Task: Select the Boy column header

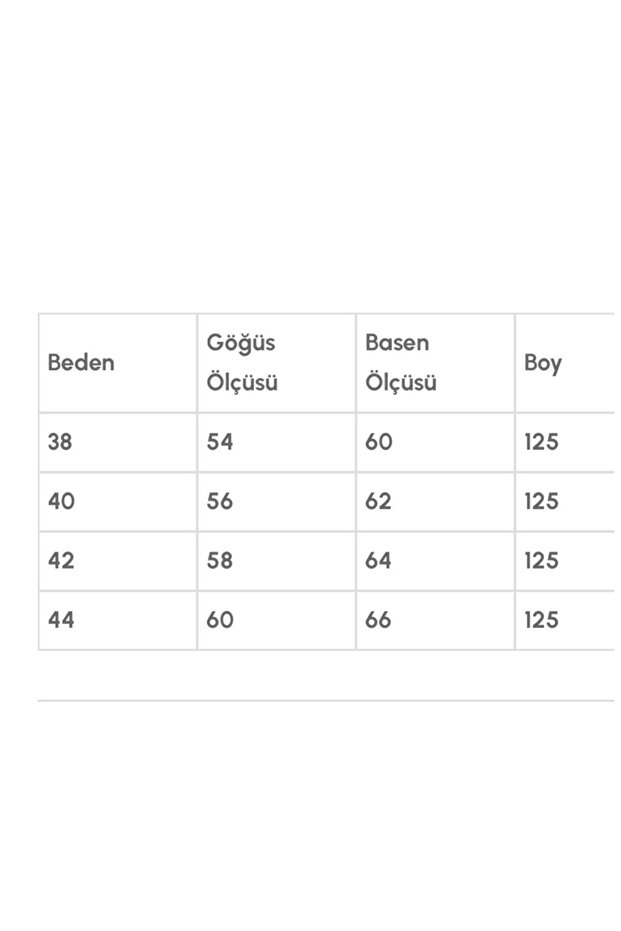Action: pos(543,362)
